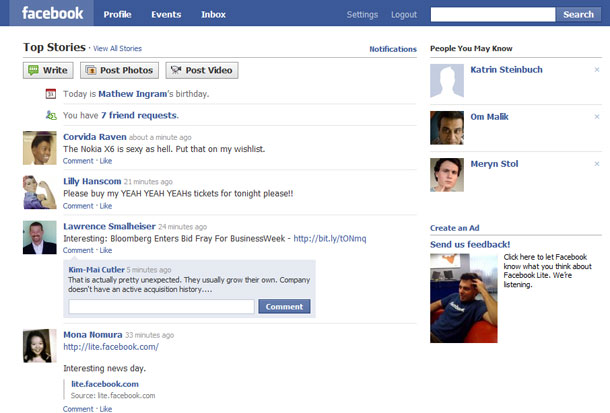Click the feedback ad photo
Screen dimensions: 610x413
(x=464, y=298)
